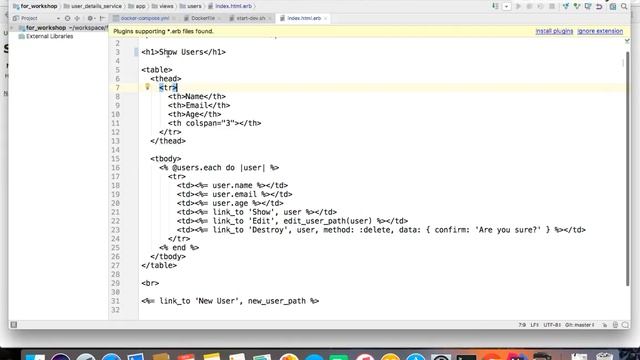Click Git: master branch widget
Screen dimensions: 640x360
pos(580,325)
